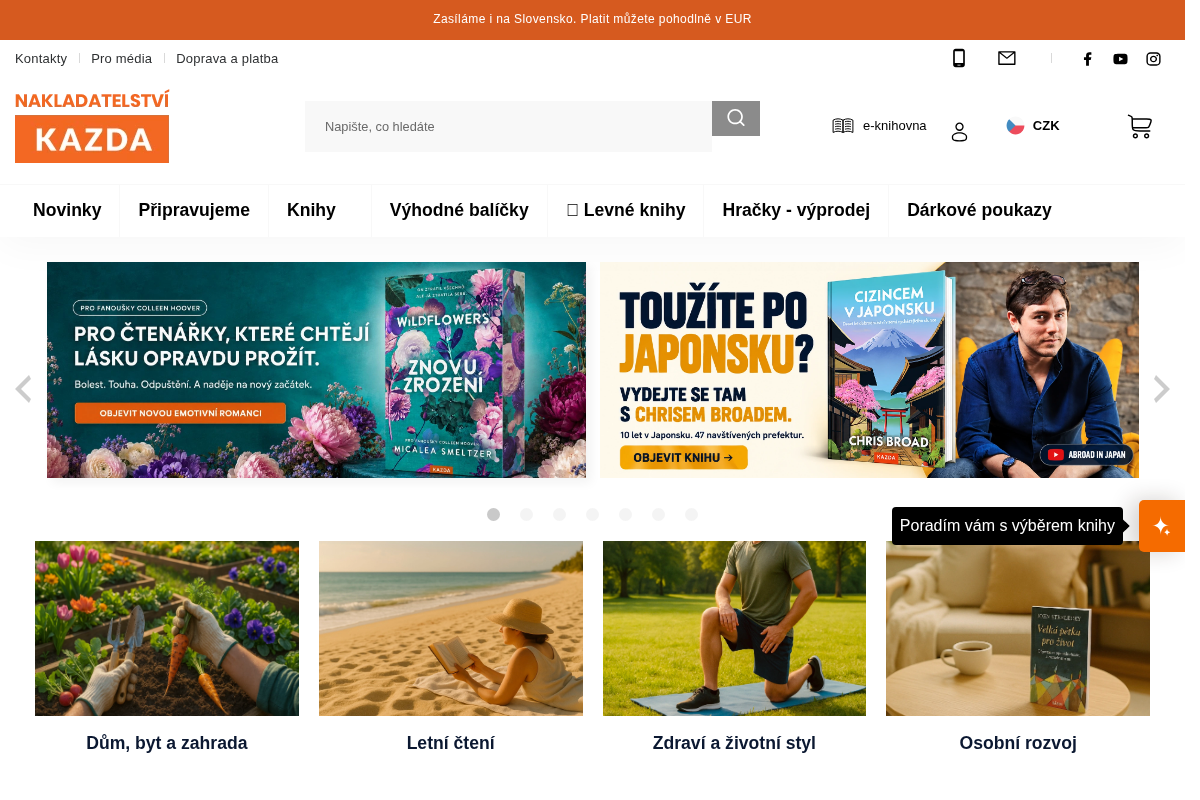Open the Instagram profile icon
This screenshot has width=1200, height=800.
(1153, 59)
